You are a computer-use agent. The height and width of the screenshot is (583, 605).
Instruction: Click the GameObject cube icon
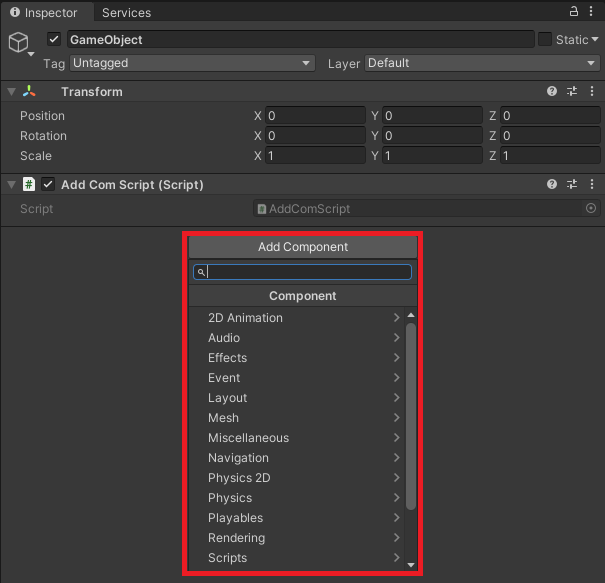(18, 42)
